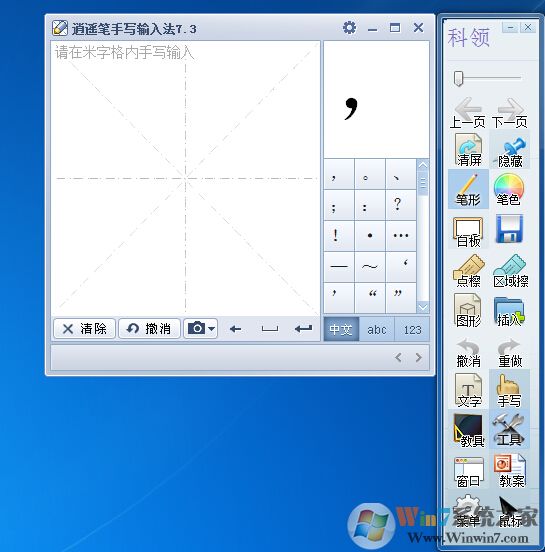The image size is (545, 552).
Task: Click the 插入 insert folder icon
Action: [509, 311]
